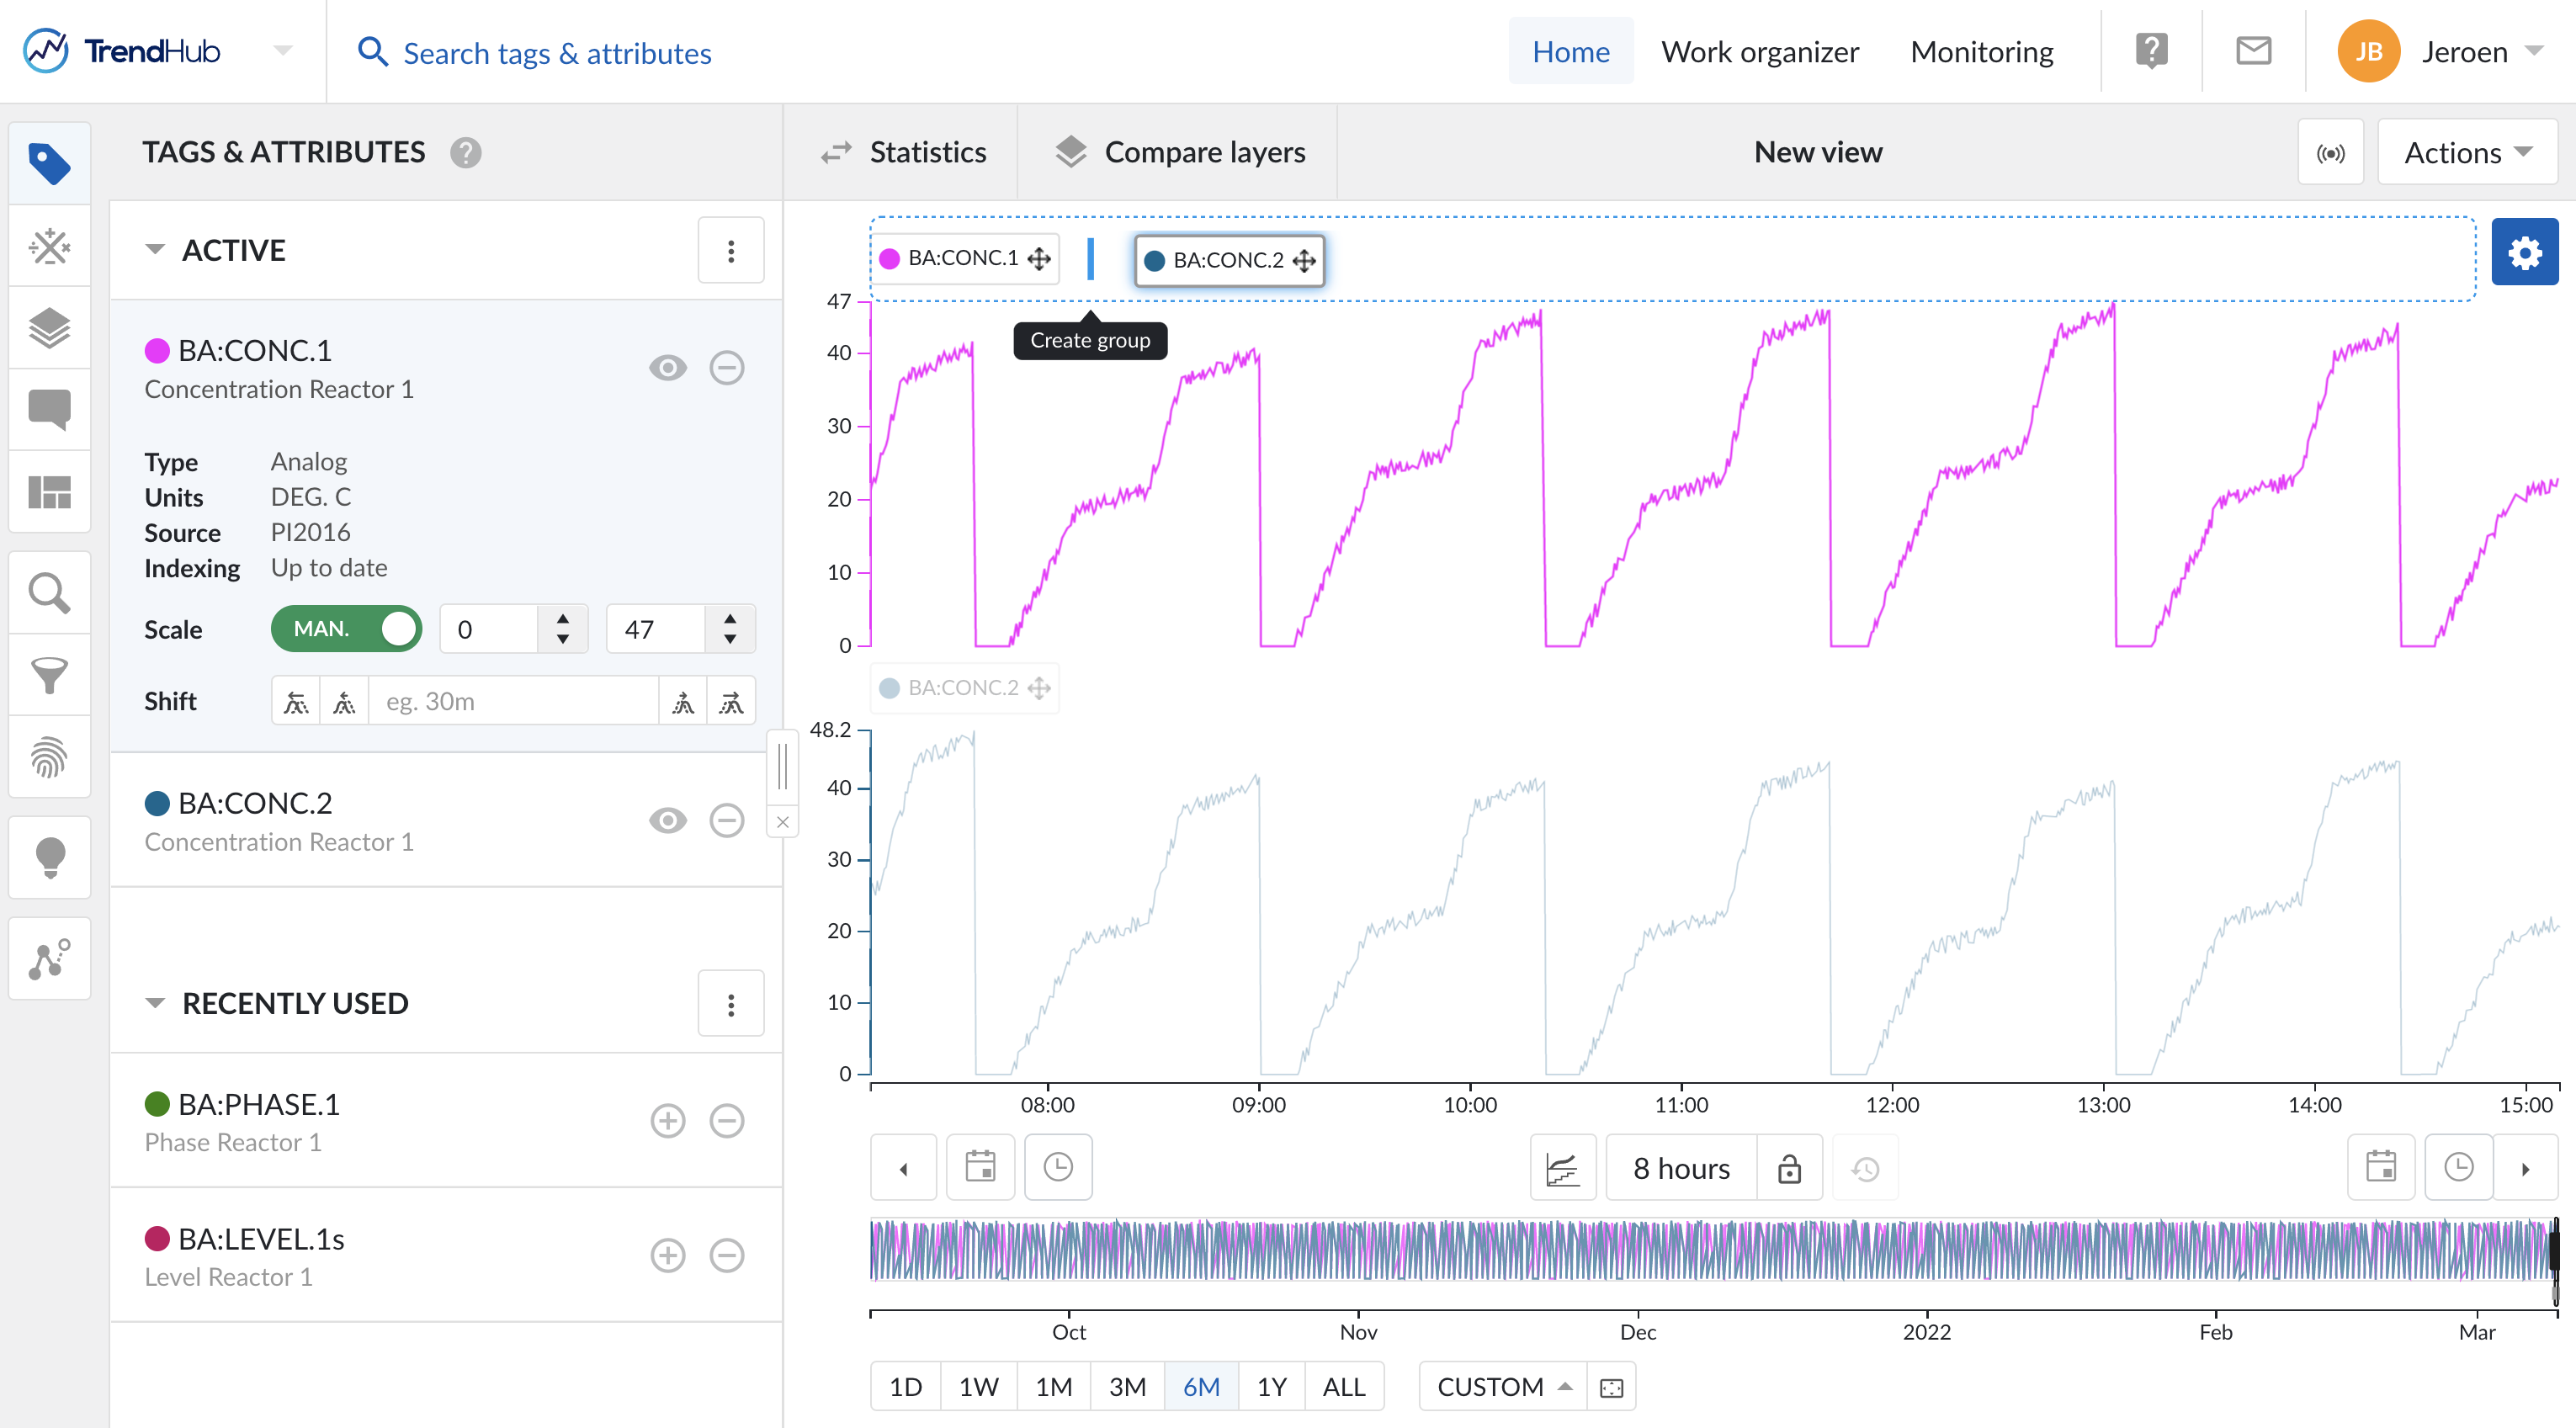Open the Actions dropdown
This screenshot has width=2576, height=1428.
2467,153
